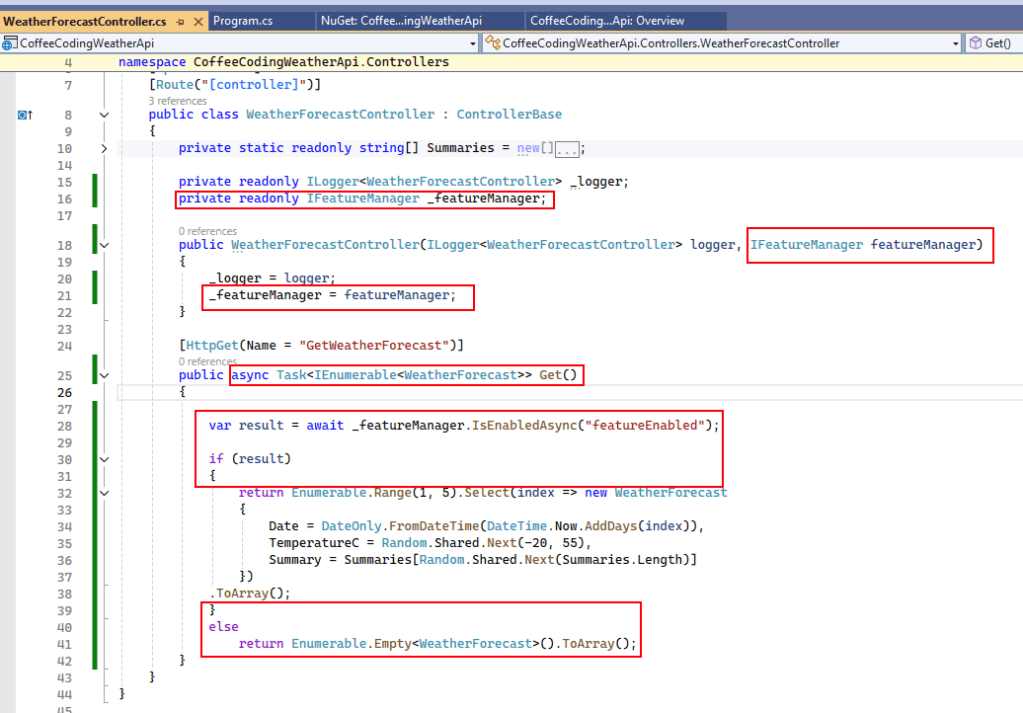Click "0 references" above the Get method
Viewport: 1023px width, 713px height.
(207, 361)
